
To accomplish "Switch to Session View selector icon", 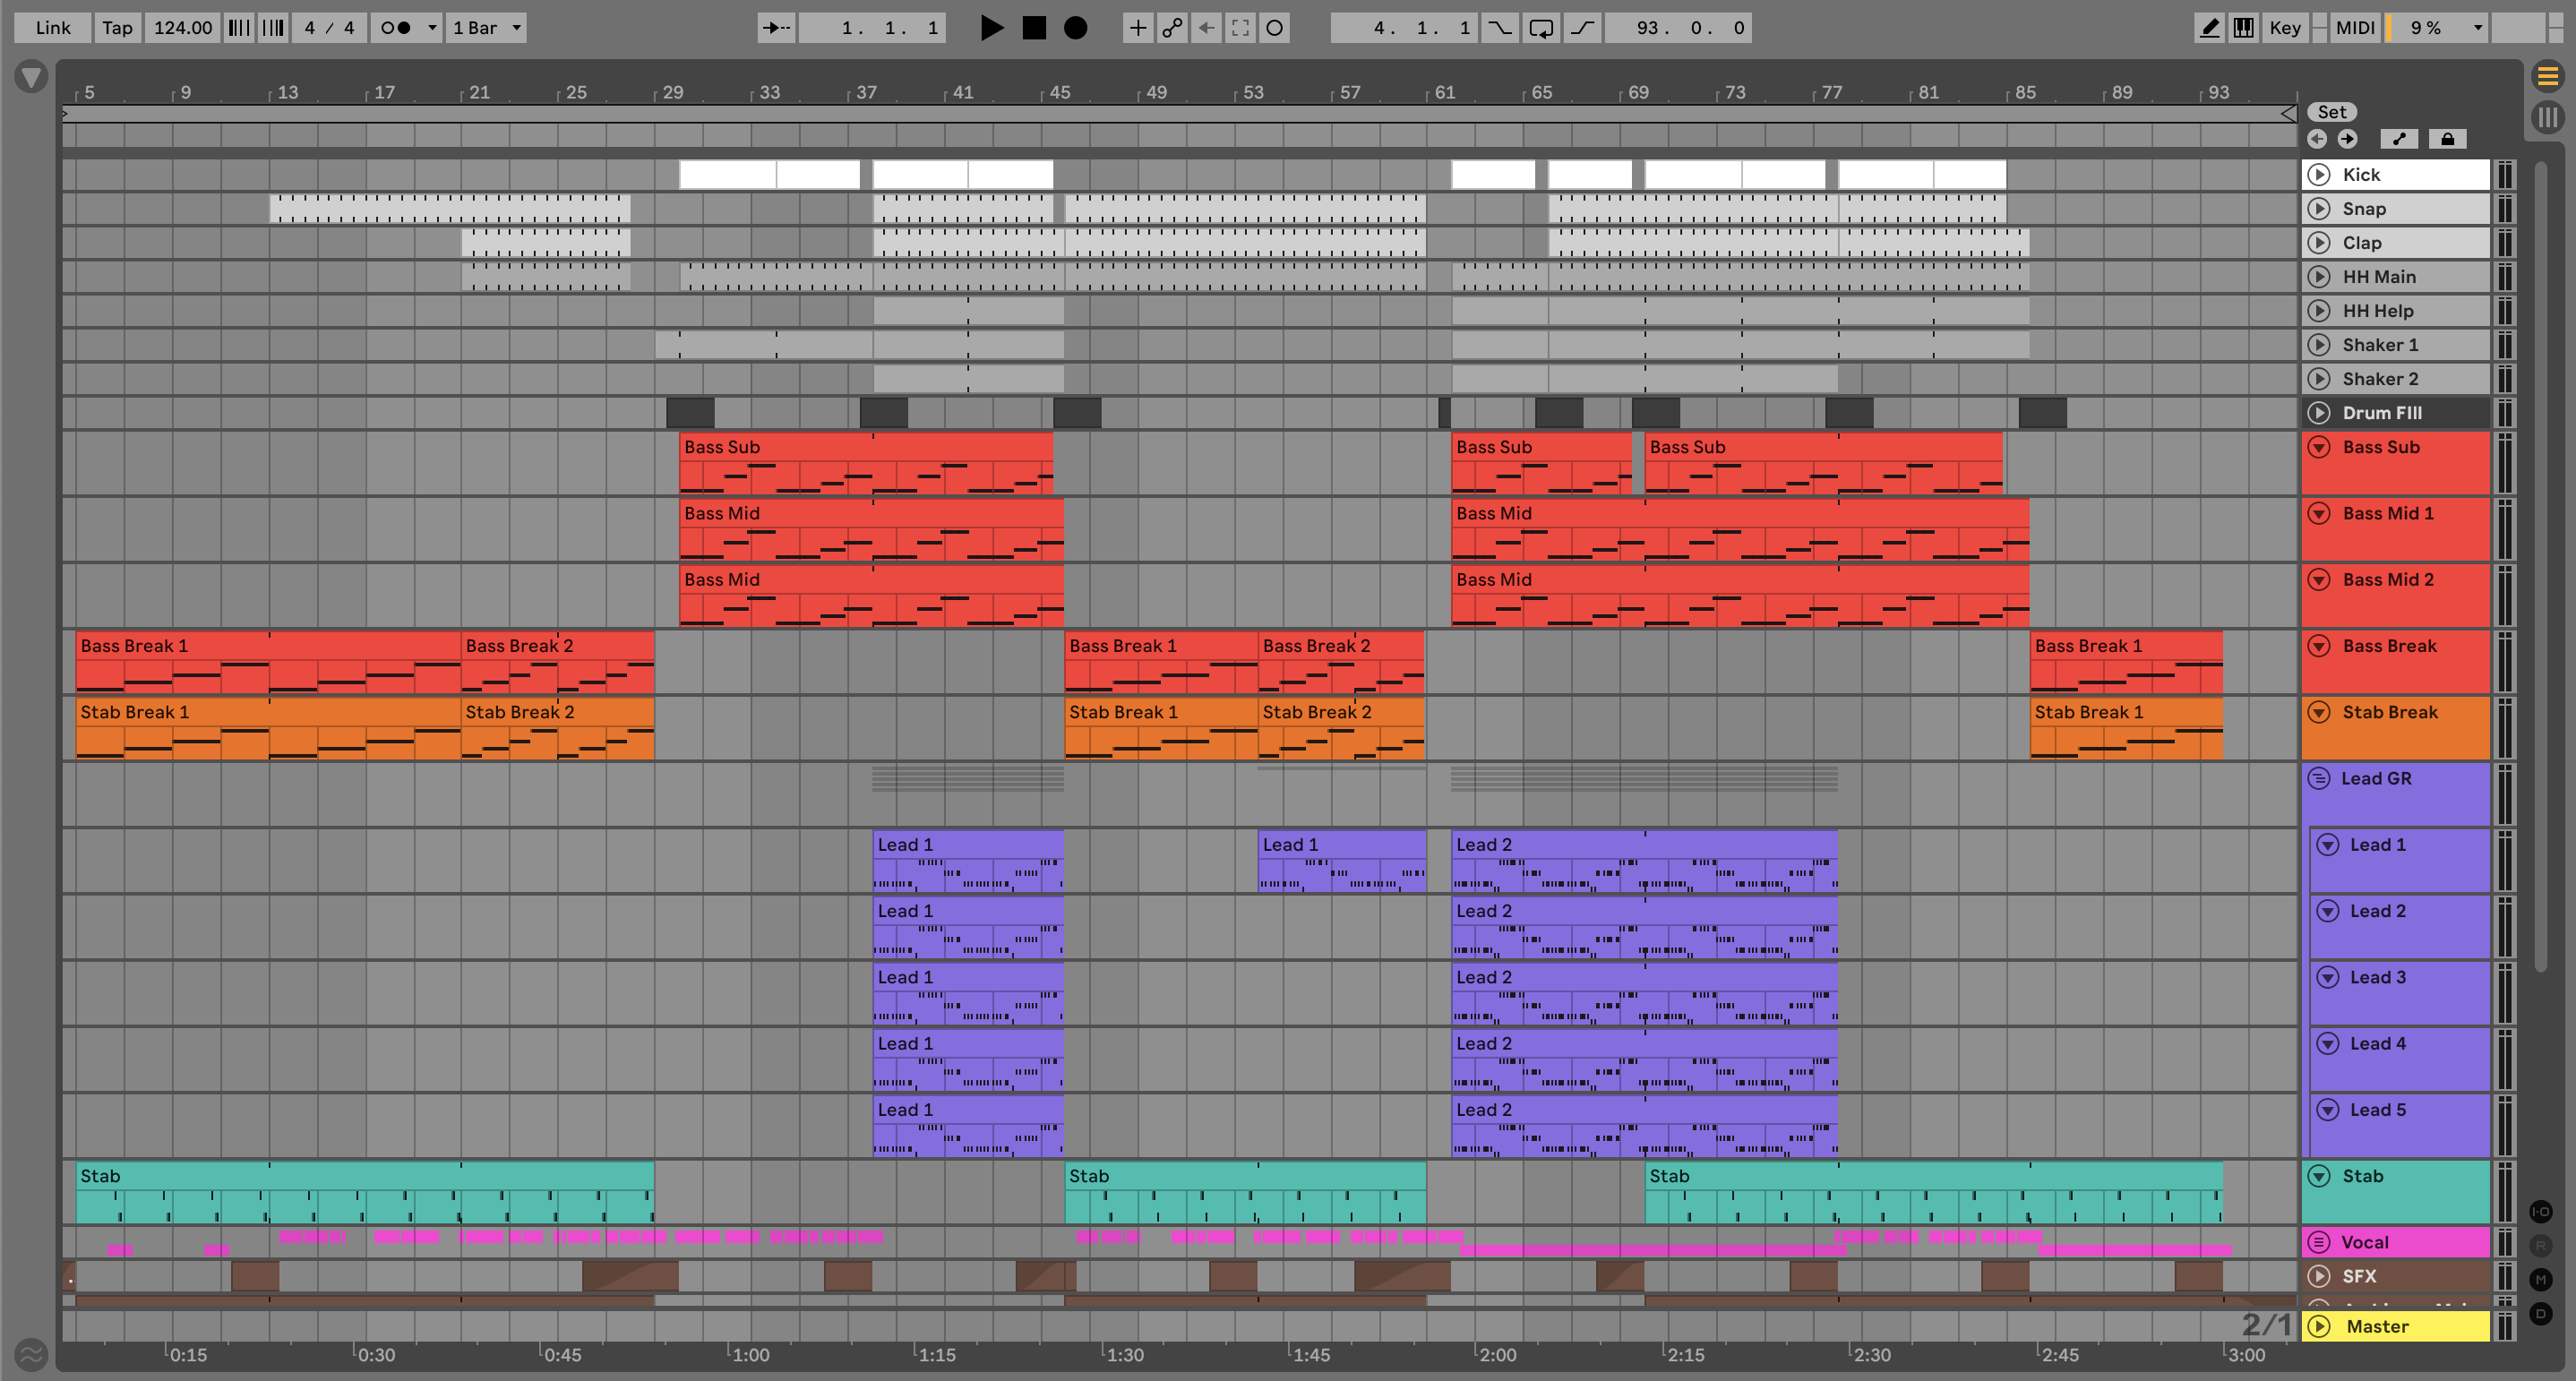I will coord(2547,117).
